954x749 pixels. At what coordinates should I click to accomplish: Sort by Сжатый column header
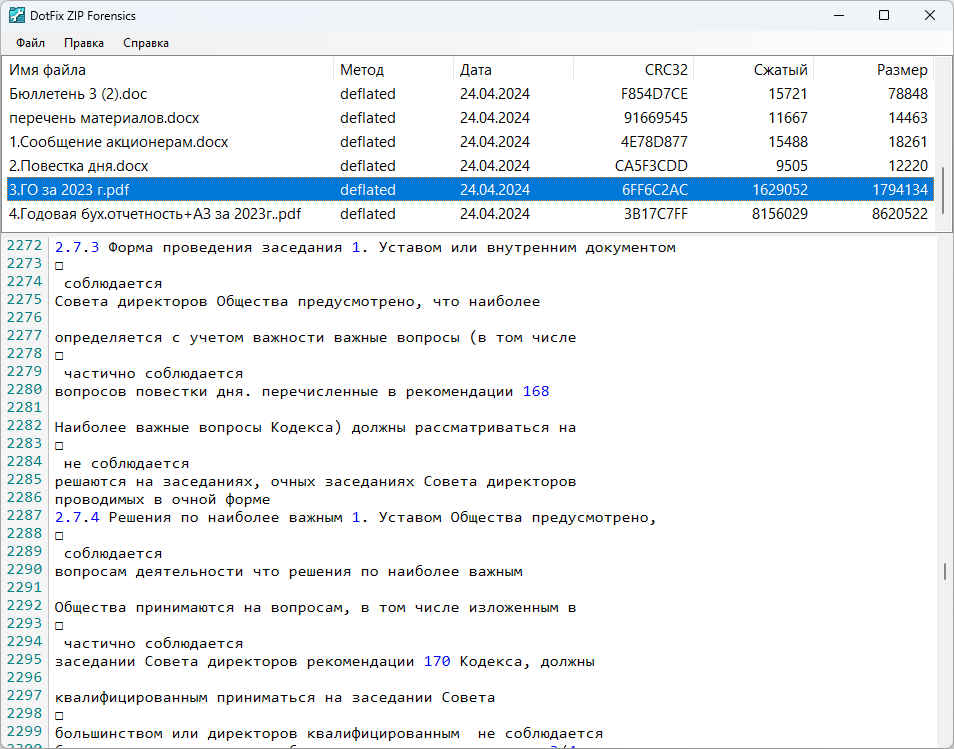coord(753,70)
